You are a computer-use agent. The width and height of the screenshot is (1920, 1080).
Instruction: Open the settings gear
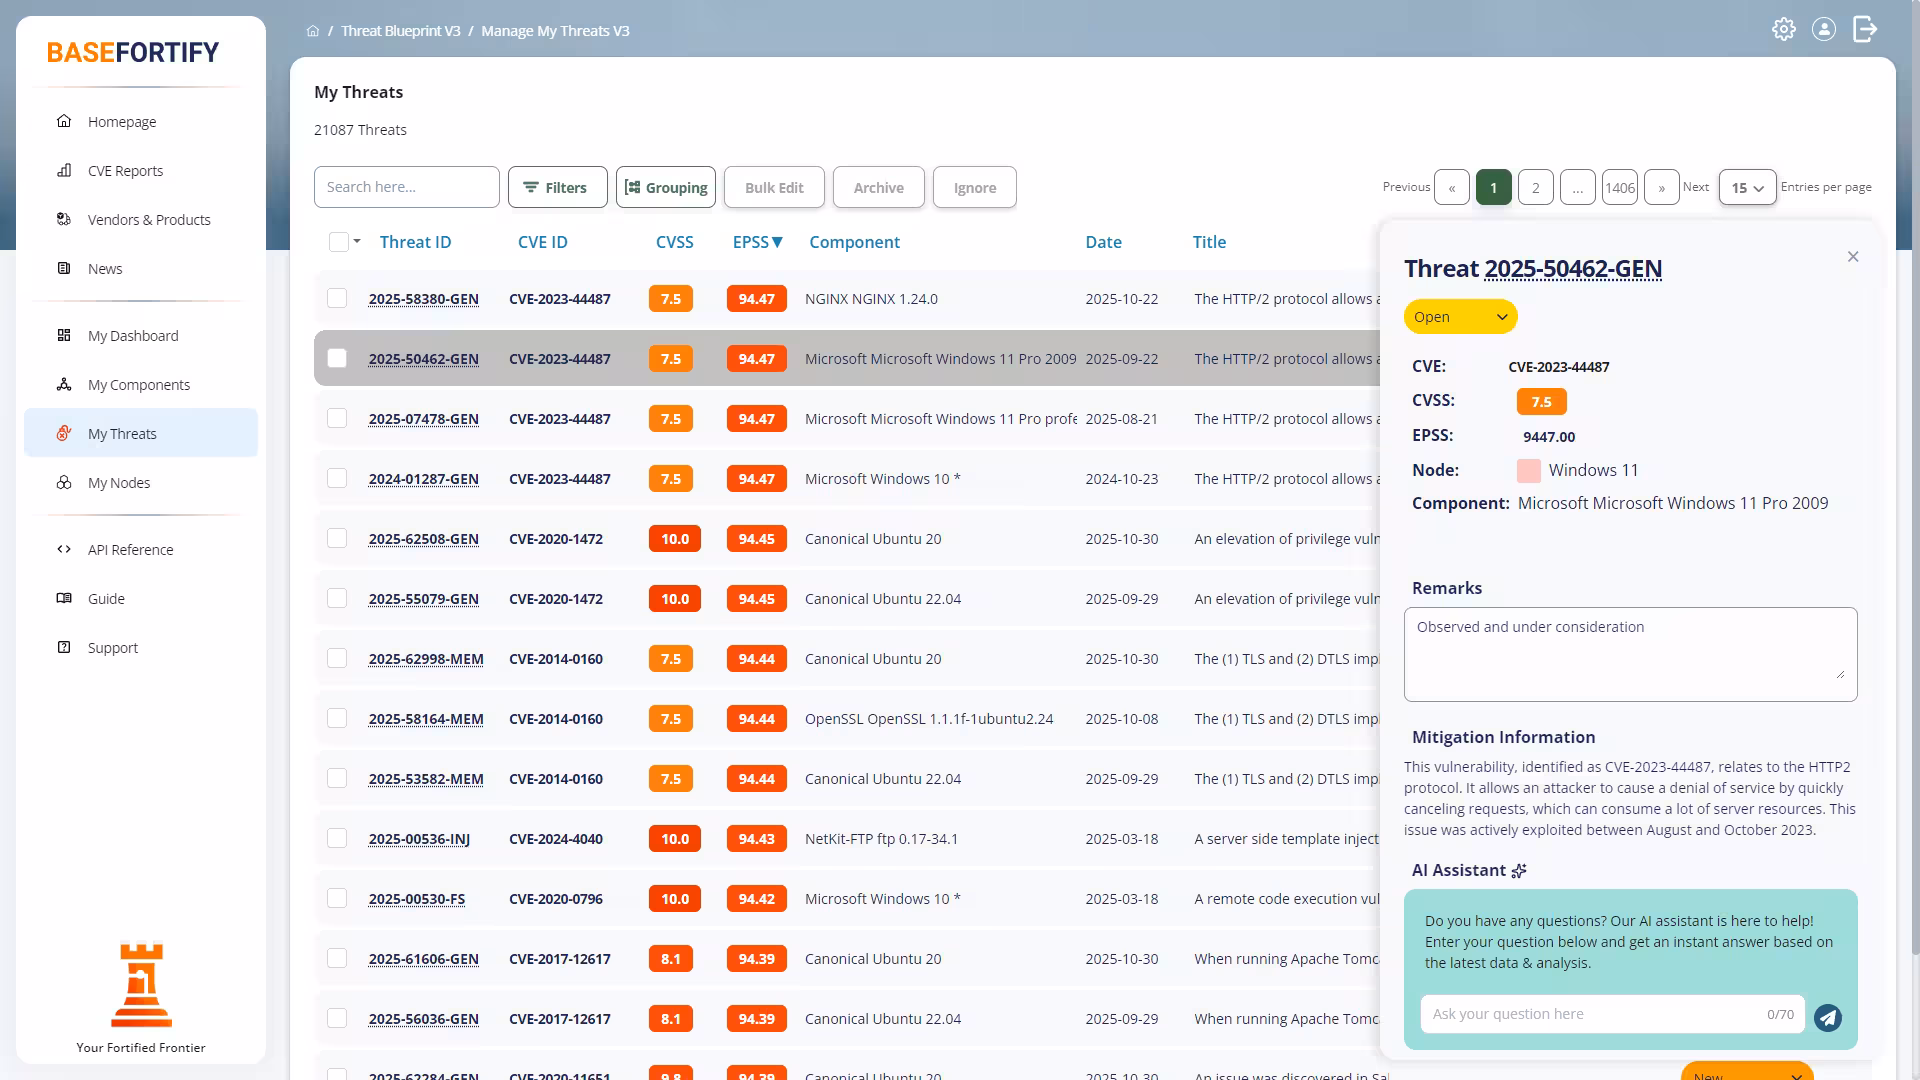1784,29
